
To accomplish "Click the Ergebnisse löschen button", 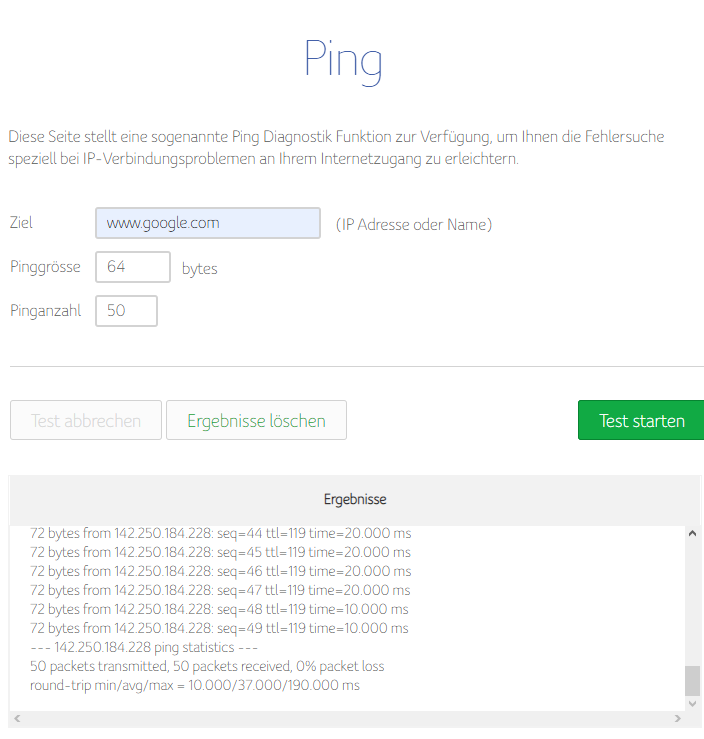I will click(x=256, y=421).
